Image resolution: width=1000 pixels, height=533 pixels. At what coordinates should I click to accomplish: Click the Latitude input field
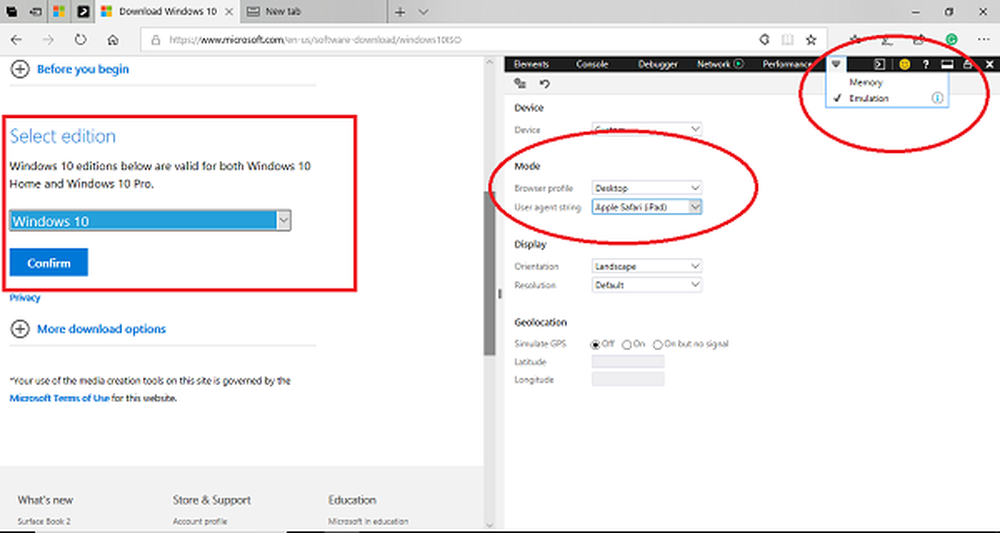628,361
